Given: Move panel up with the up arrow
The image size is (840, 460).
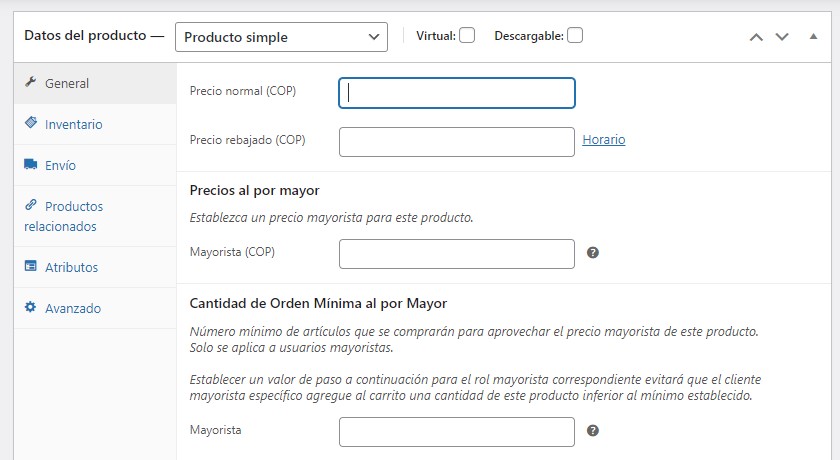Looking at the screenshot, I should pyautogui.click(x=756, y=37).
